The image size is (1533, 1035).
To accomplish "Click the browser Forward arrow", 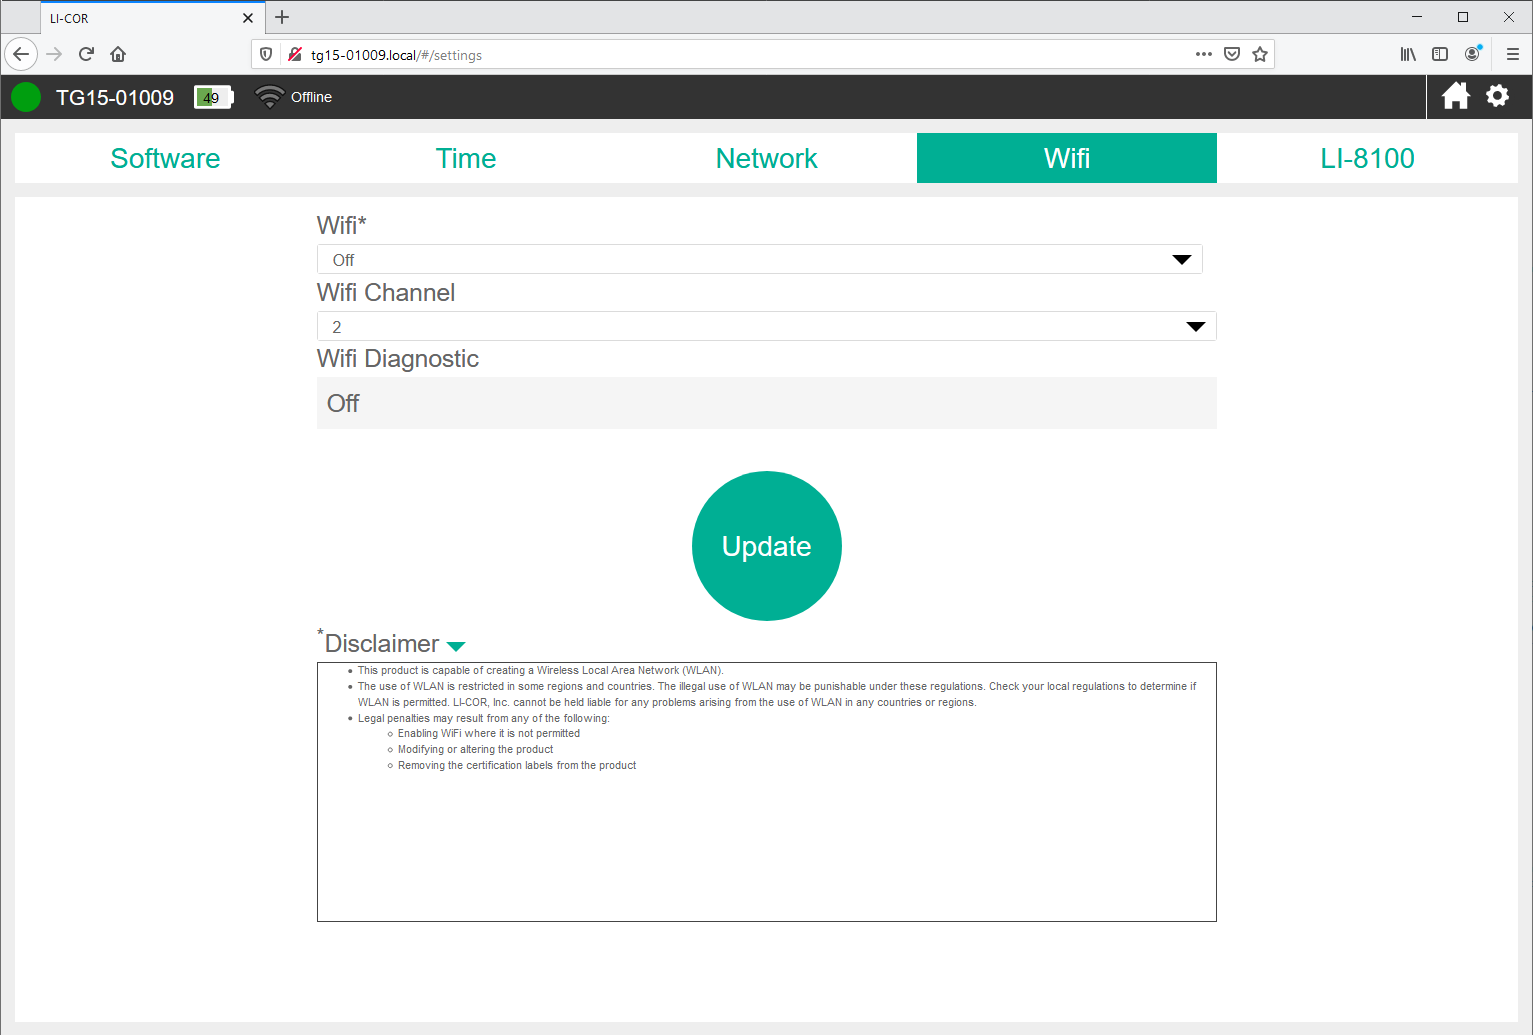I will click(x=54, y=54).
